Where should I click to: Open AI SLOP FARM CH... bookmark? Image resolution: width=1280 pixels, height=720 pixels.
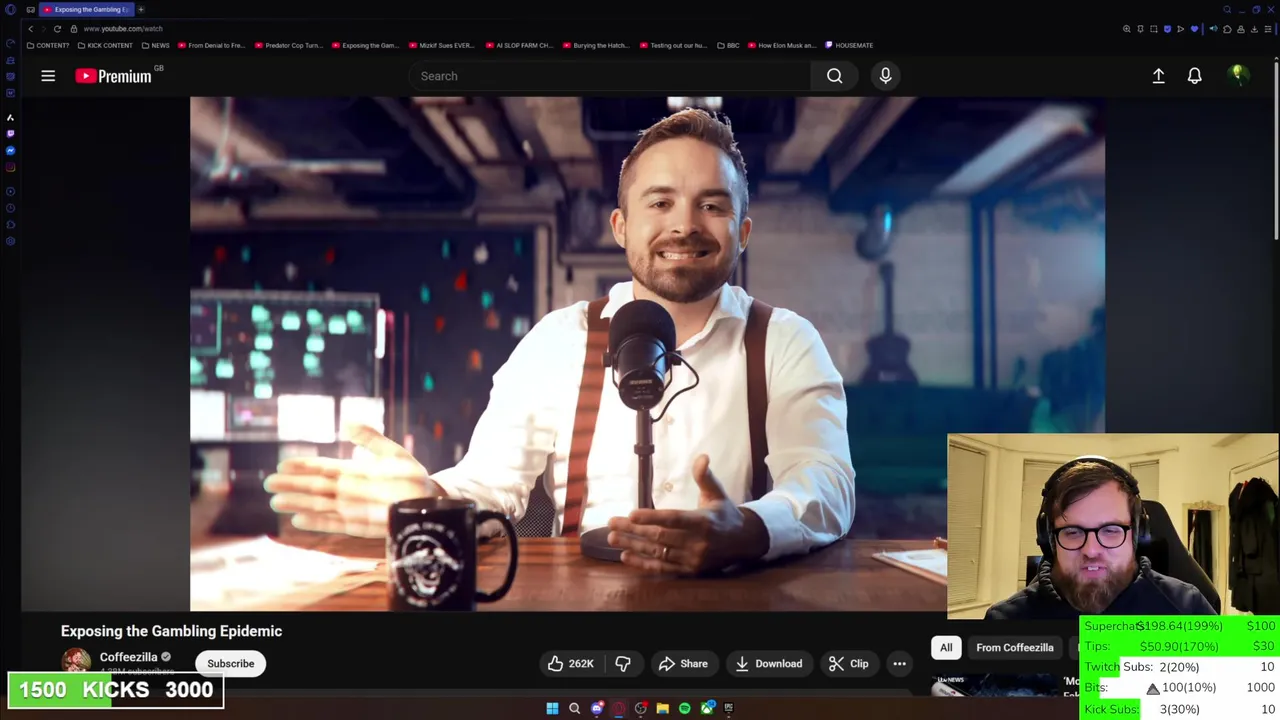click(x=519, y=45)
